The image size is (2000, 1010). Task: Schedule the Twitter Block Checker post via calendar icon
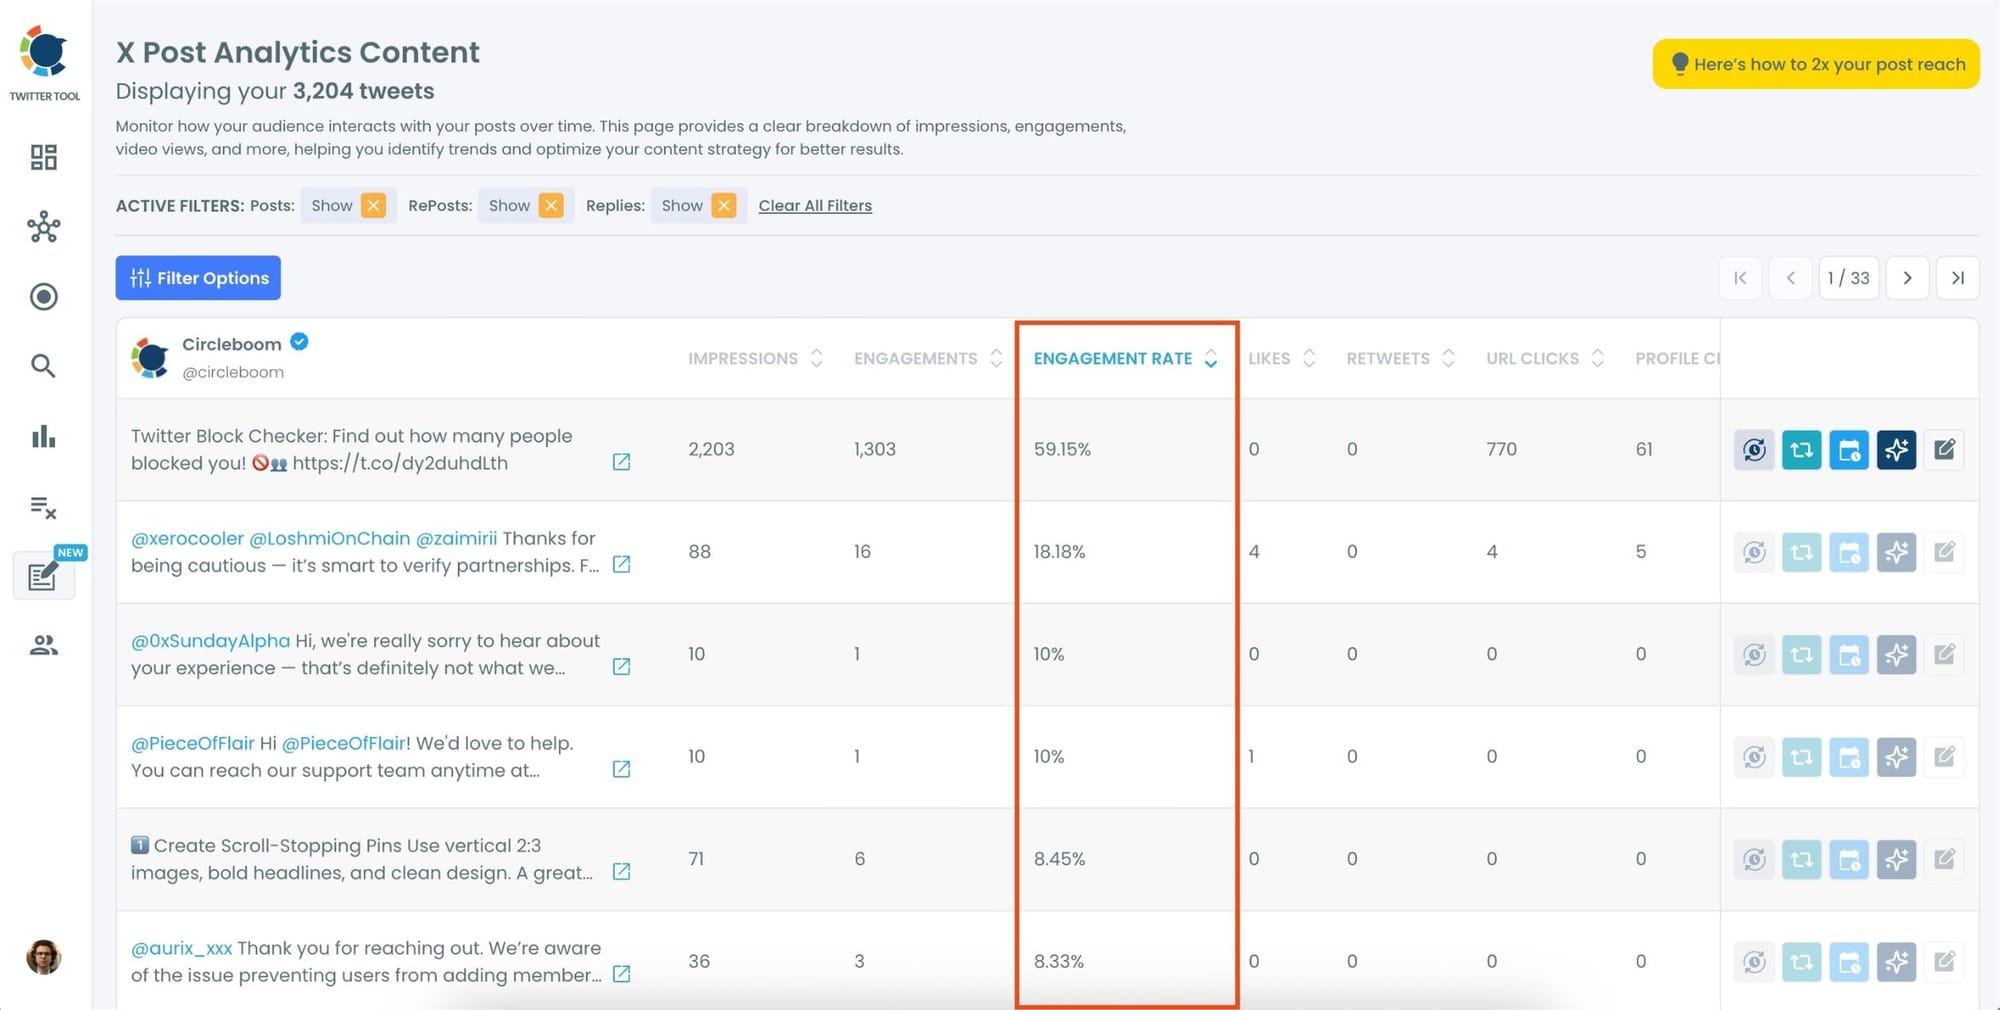pos(1849,449)
